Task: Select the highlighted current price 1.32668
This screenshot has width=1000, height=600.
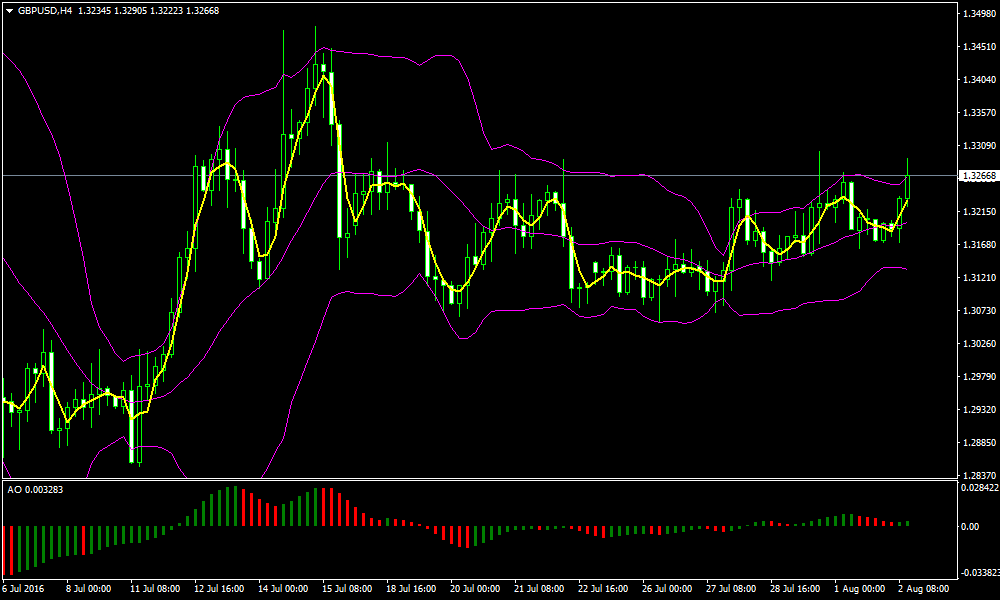Action: (x=979, y=176)
